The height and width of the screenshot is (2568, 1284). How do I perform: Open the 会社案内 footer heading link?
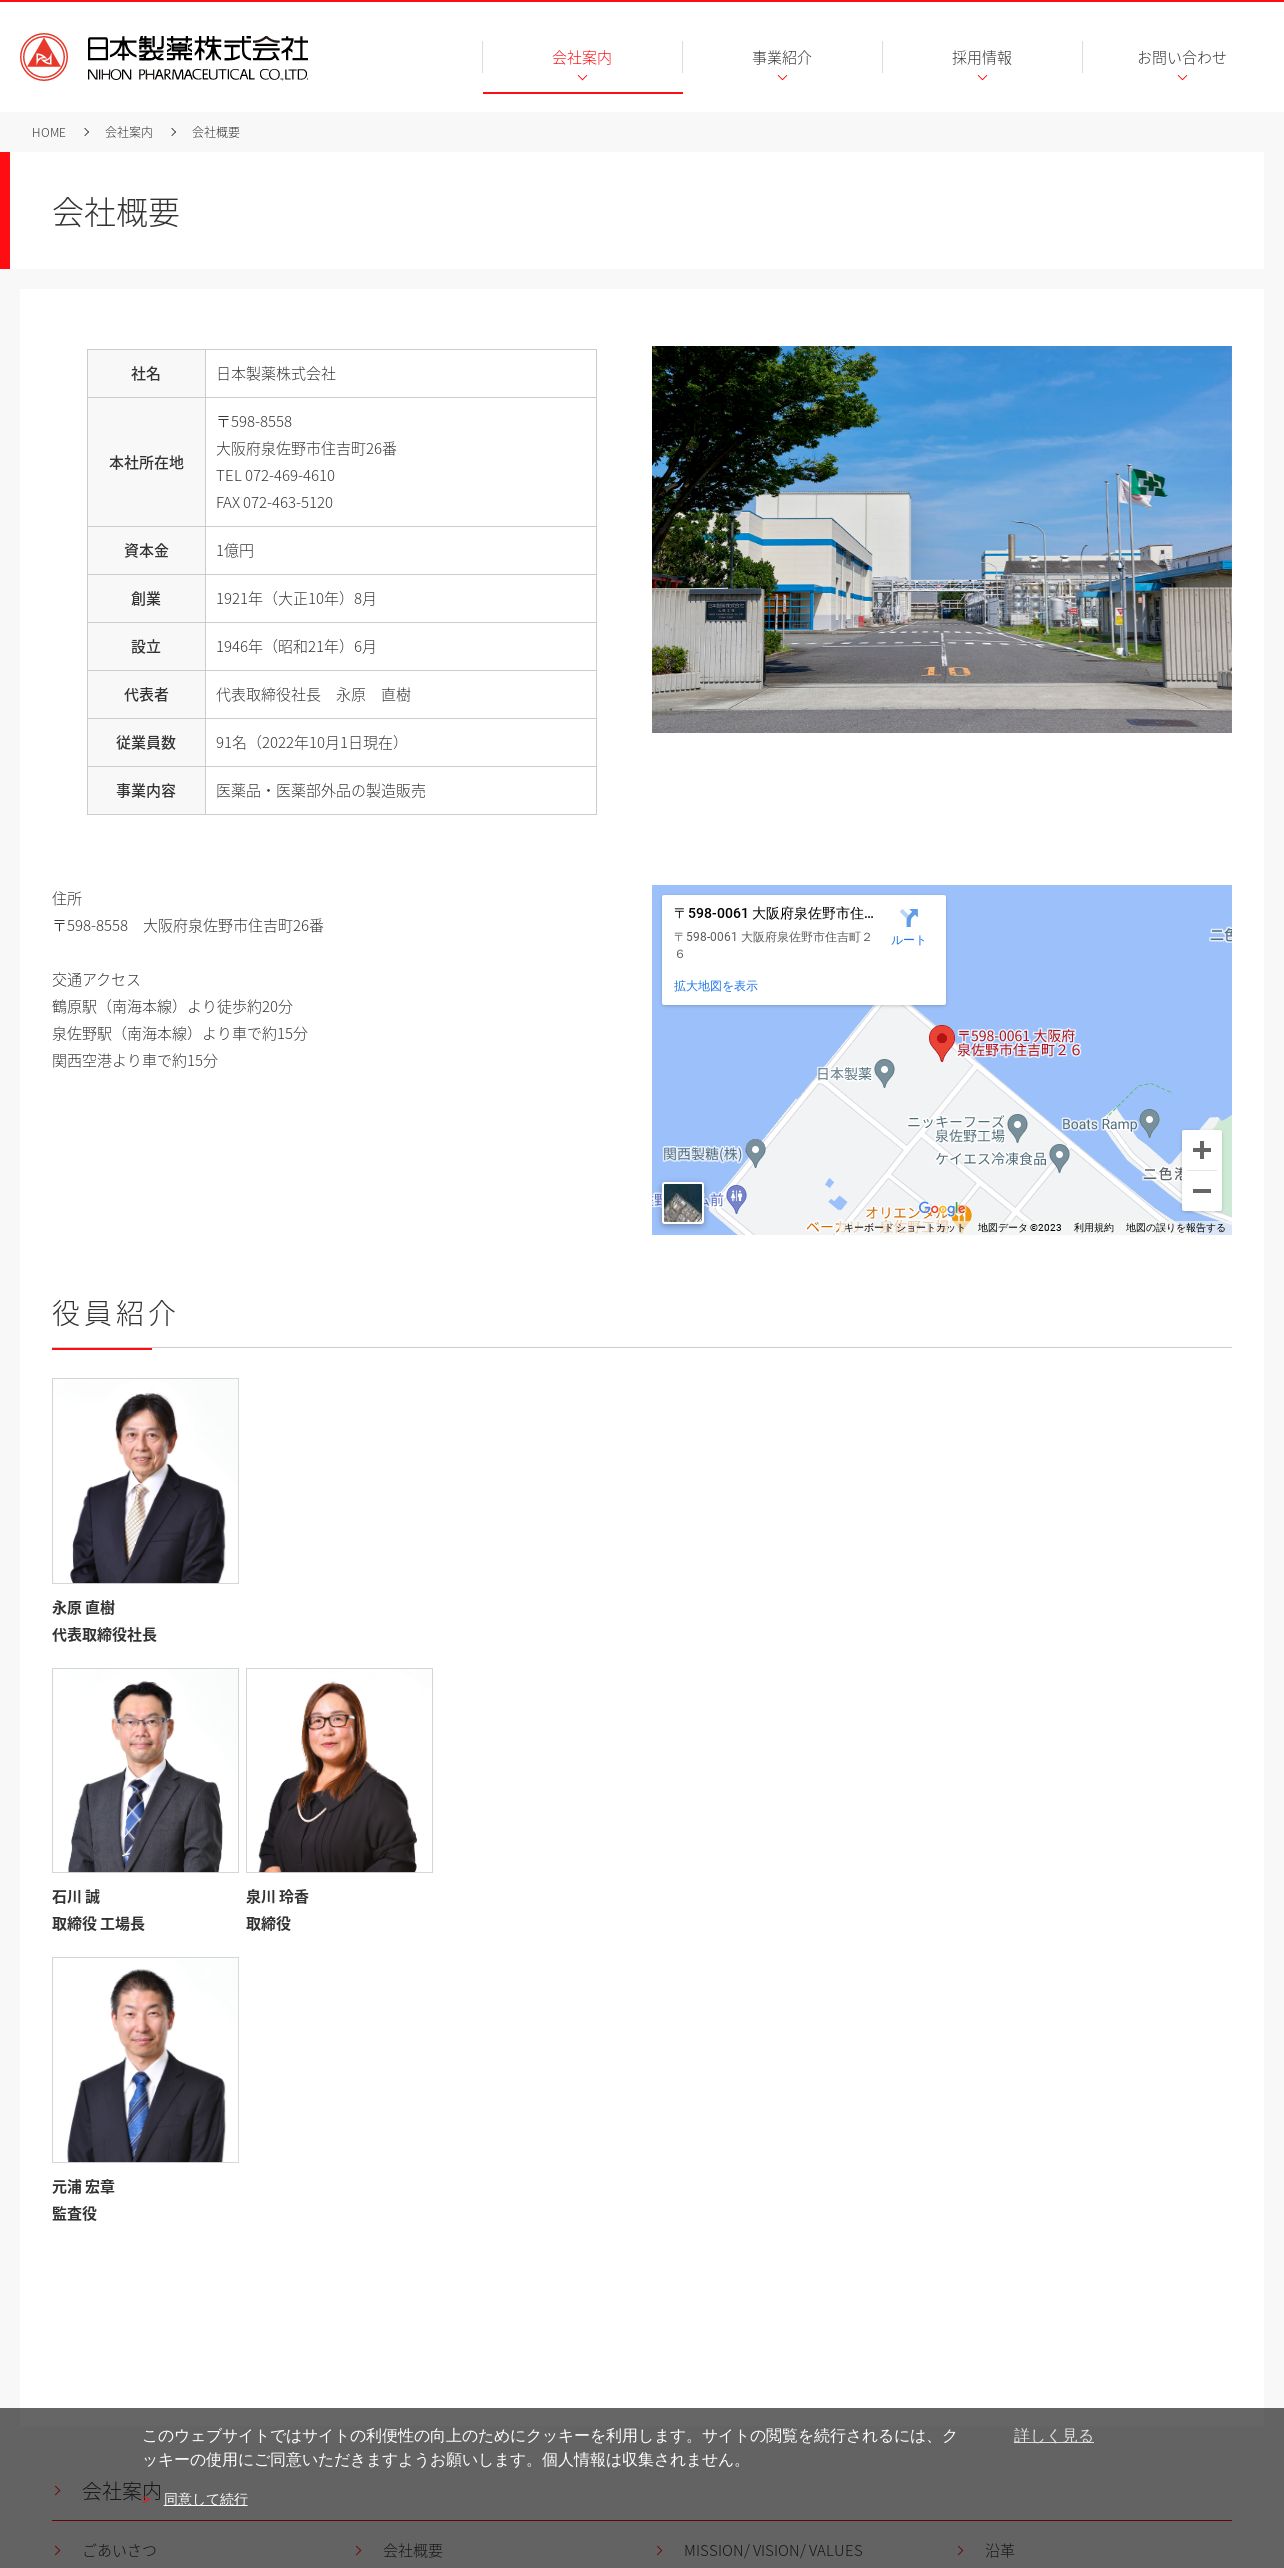[122, 2491]
